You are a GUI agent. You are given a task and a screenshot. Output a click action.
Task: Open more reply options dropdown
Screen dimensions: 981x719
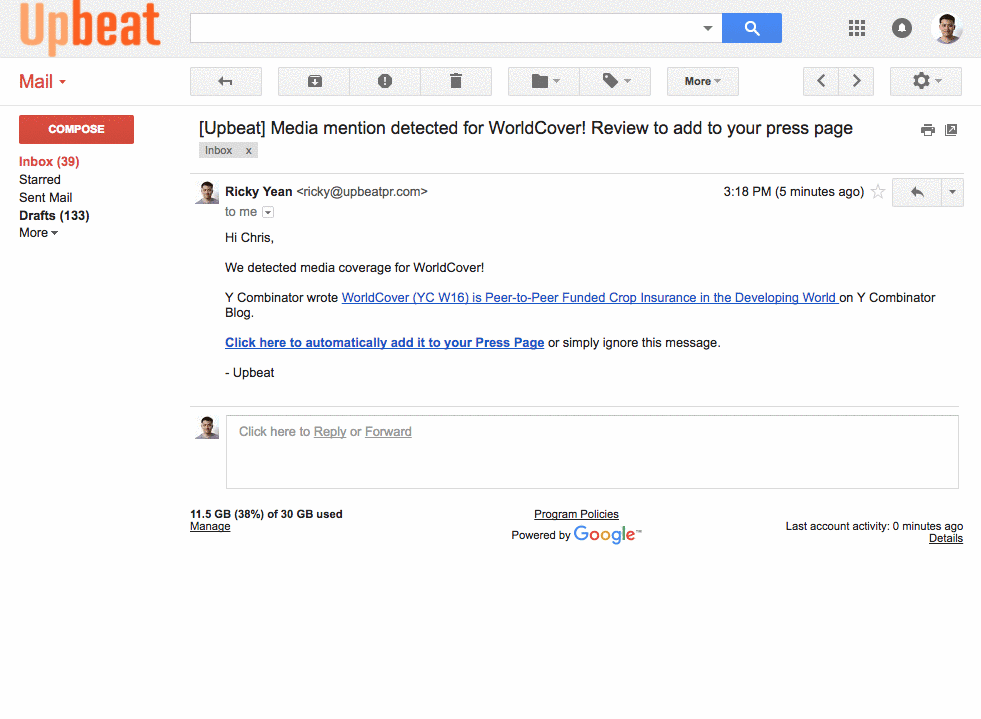tap(952, 192)
